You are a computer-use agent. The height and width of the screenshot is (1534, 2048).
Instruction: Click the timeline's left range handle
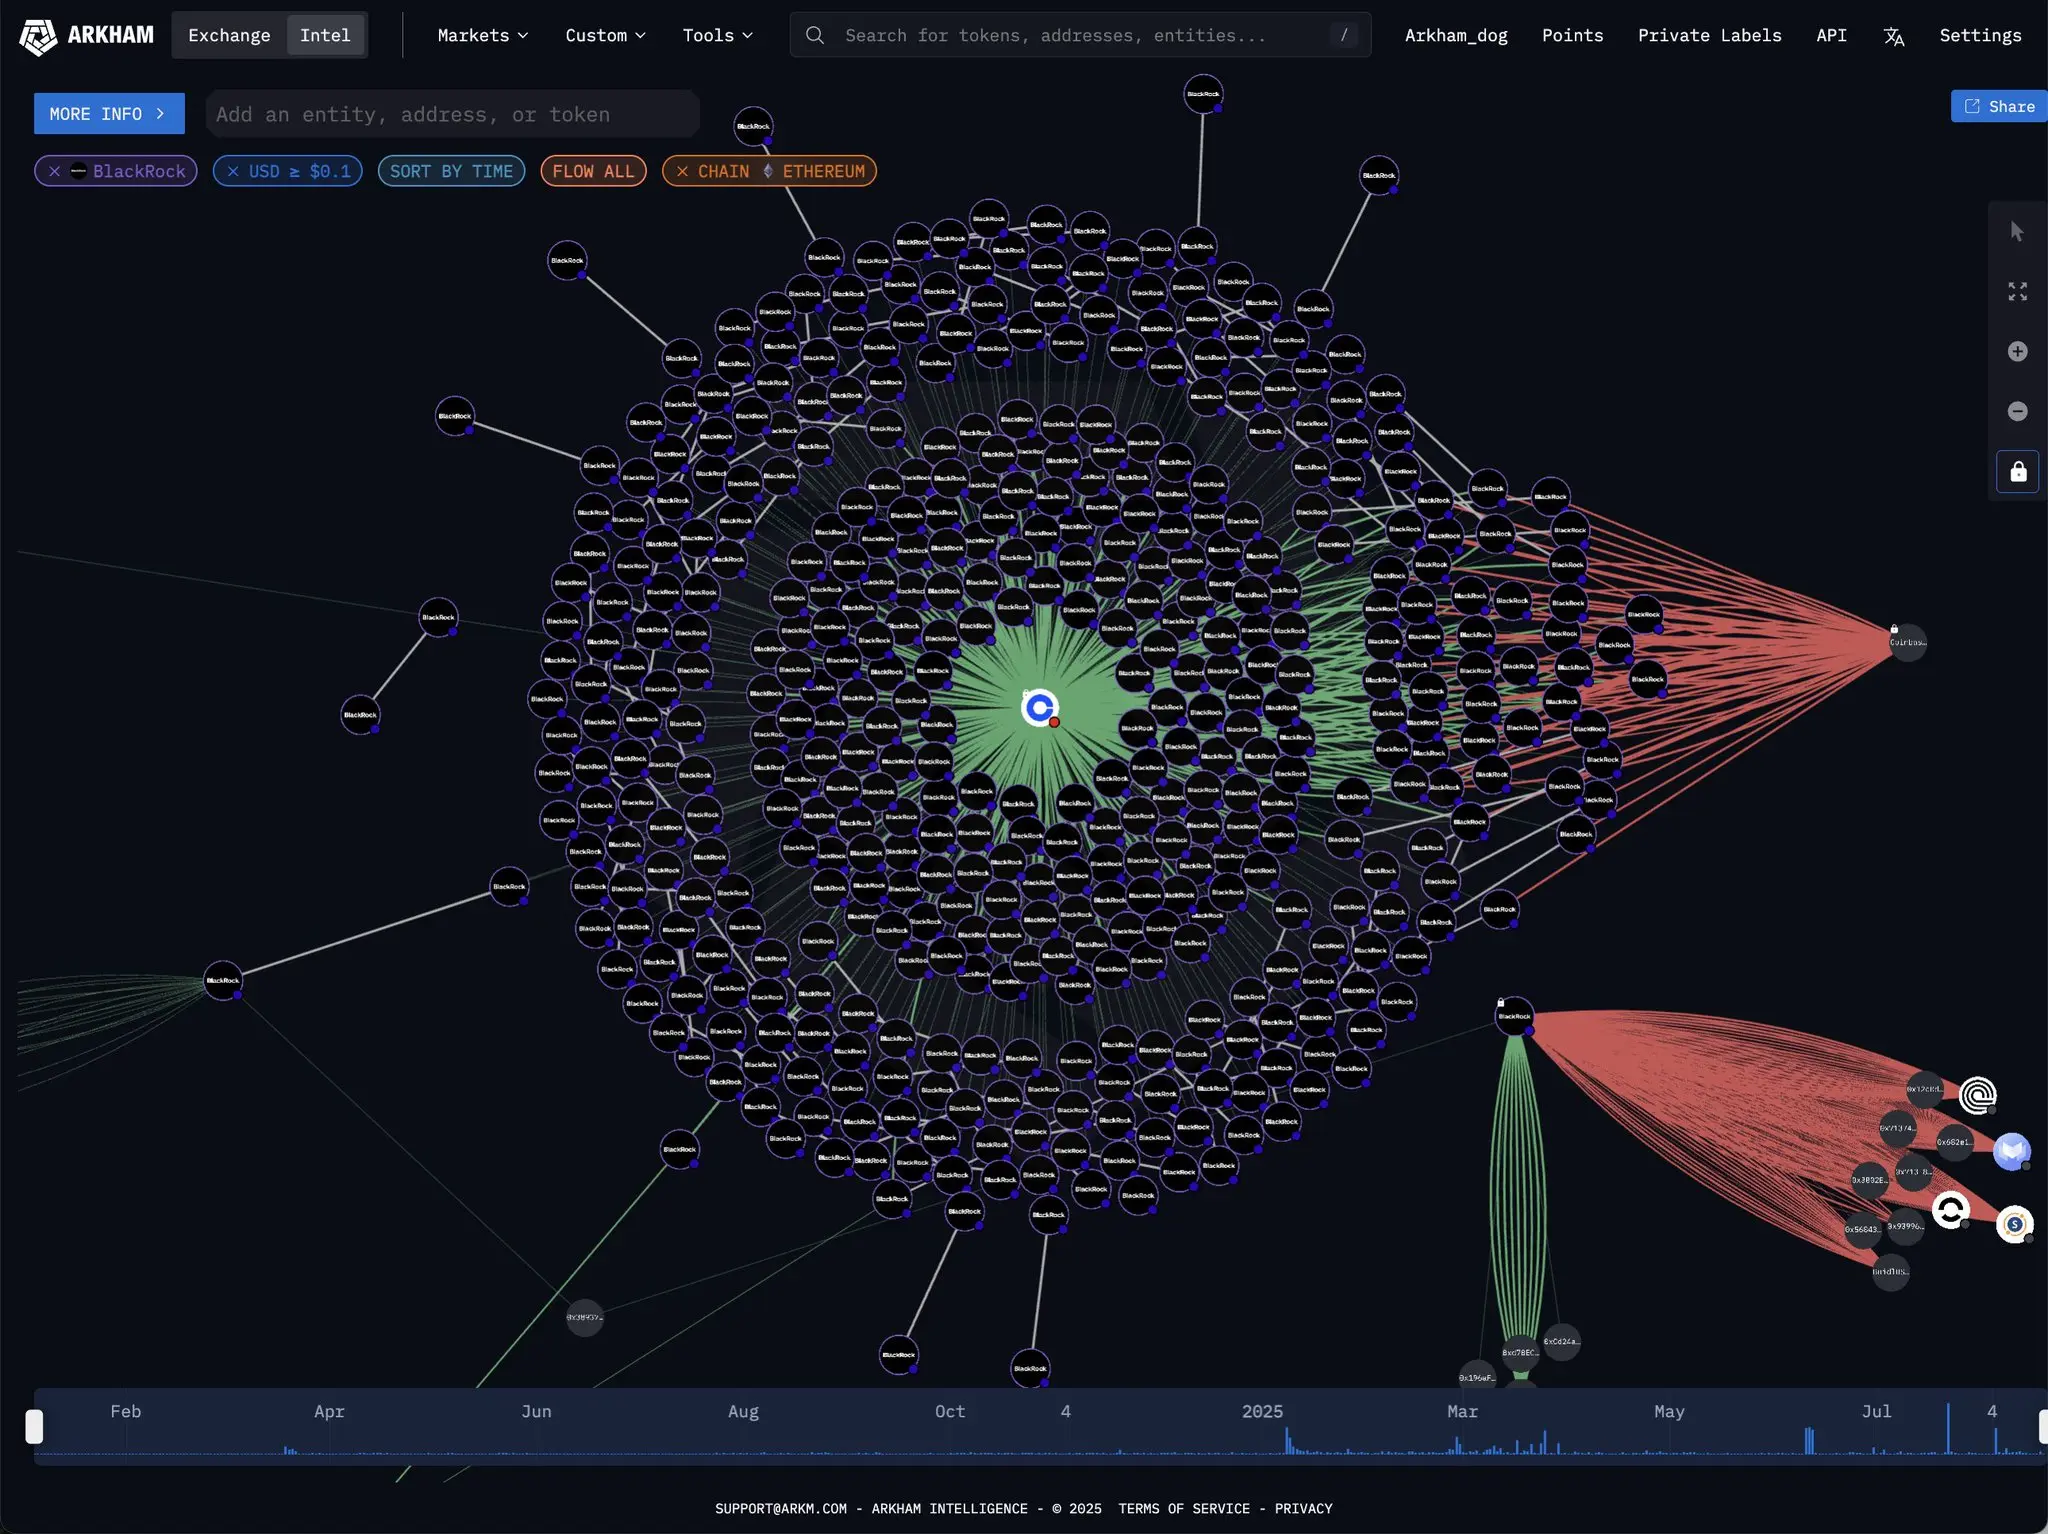[x=34, y=1426]
